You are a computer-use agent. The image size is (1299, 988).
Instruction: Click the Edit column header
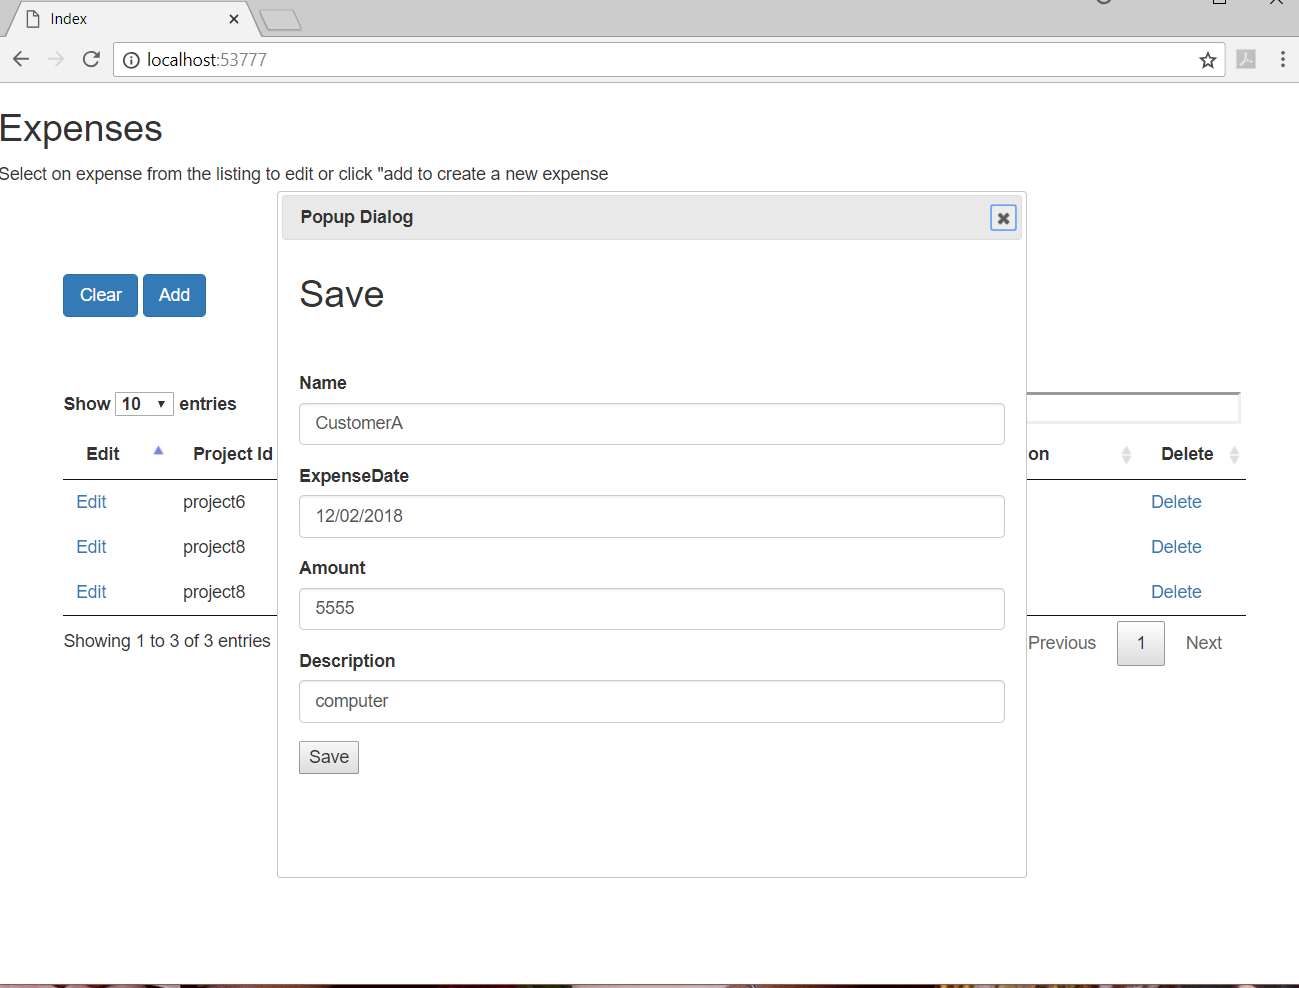(103, 454)
